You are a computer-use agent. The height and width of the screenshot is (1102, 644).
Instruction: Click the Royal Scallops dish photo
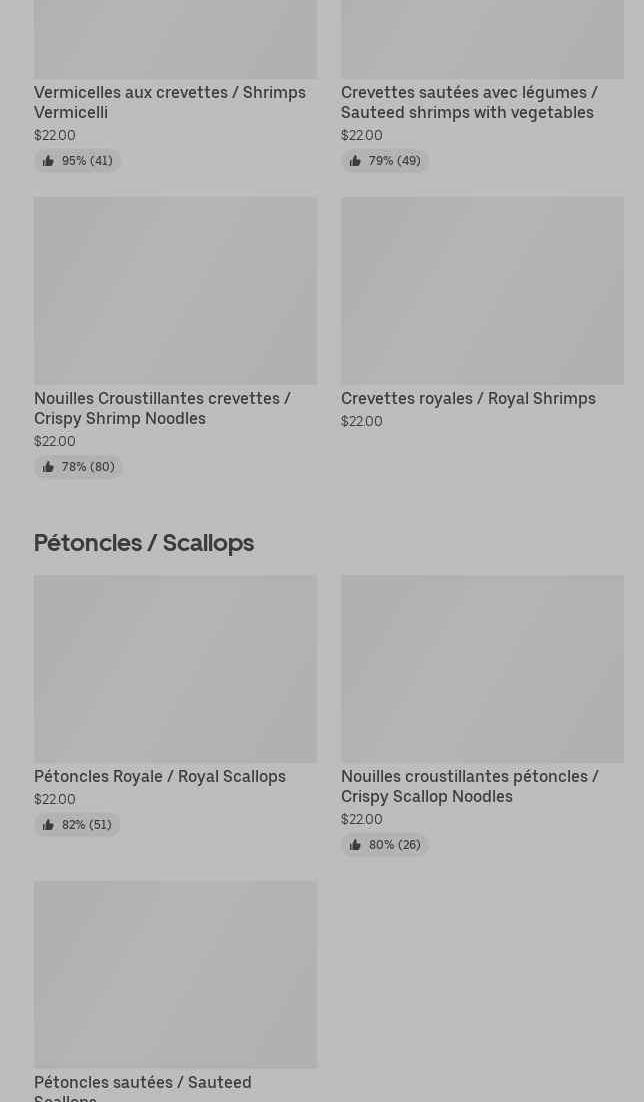click(x=175, y=668)
